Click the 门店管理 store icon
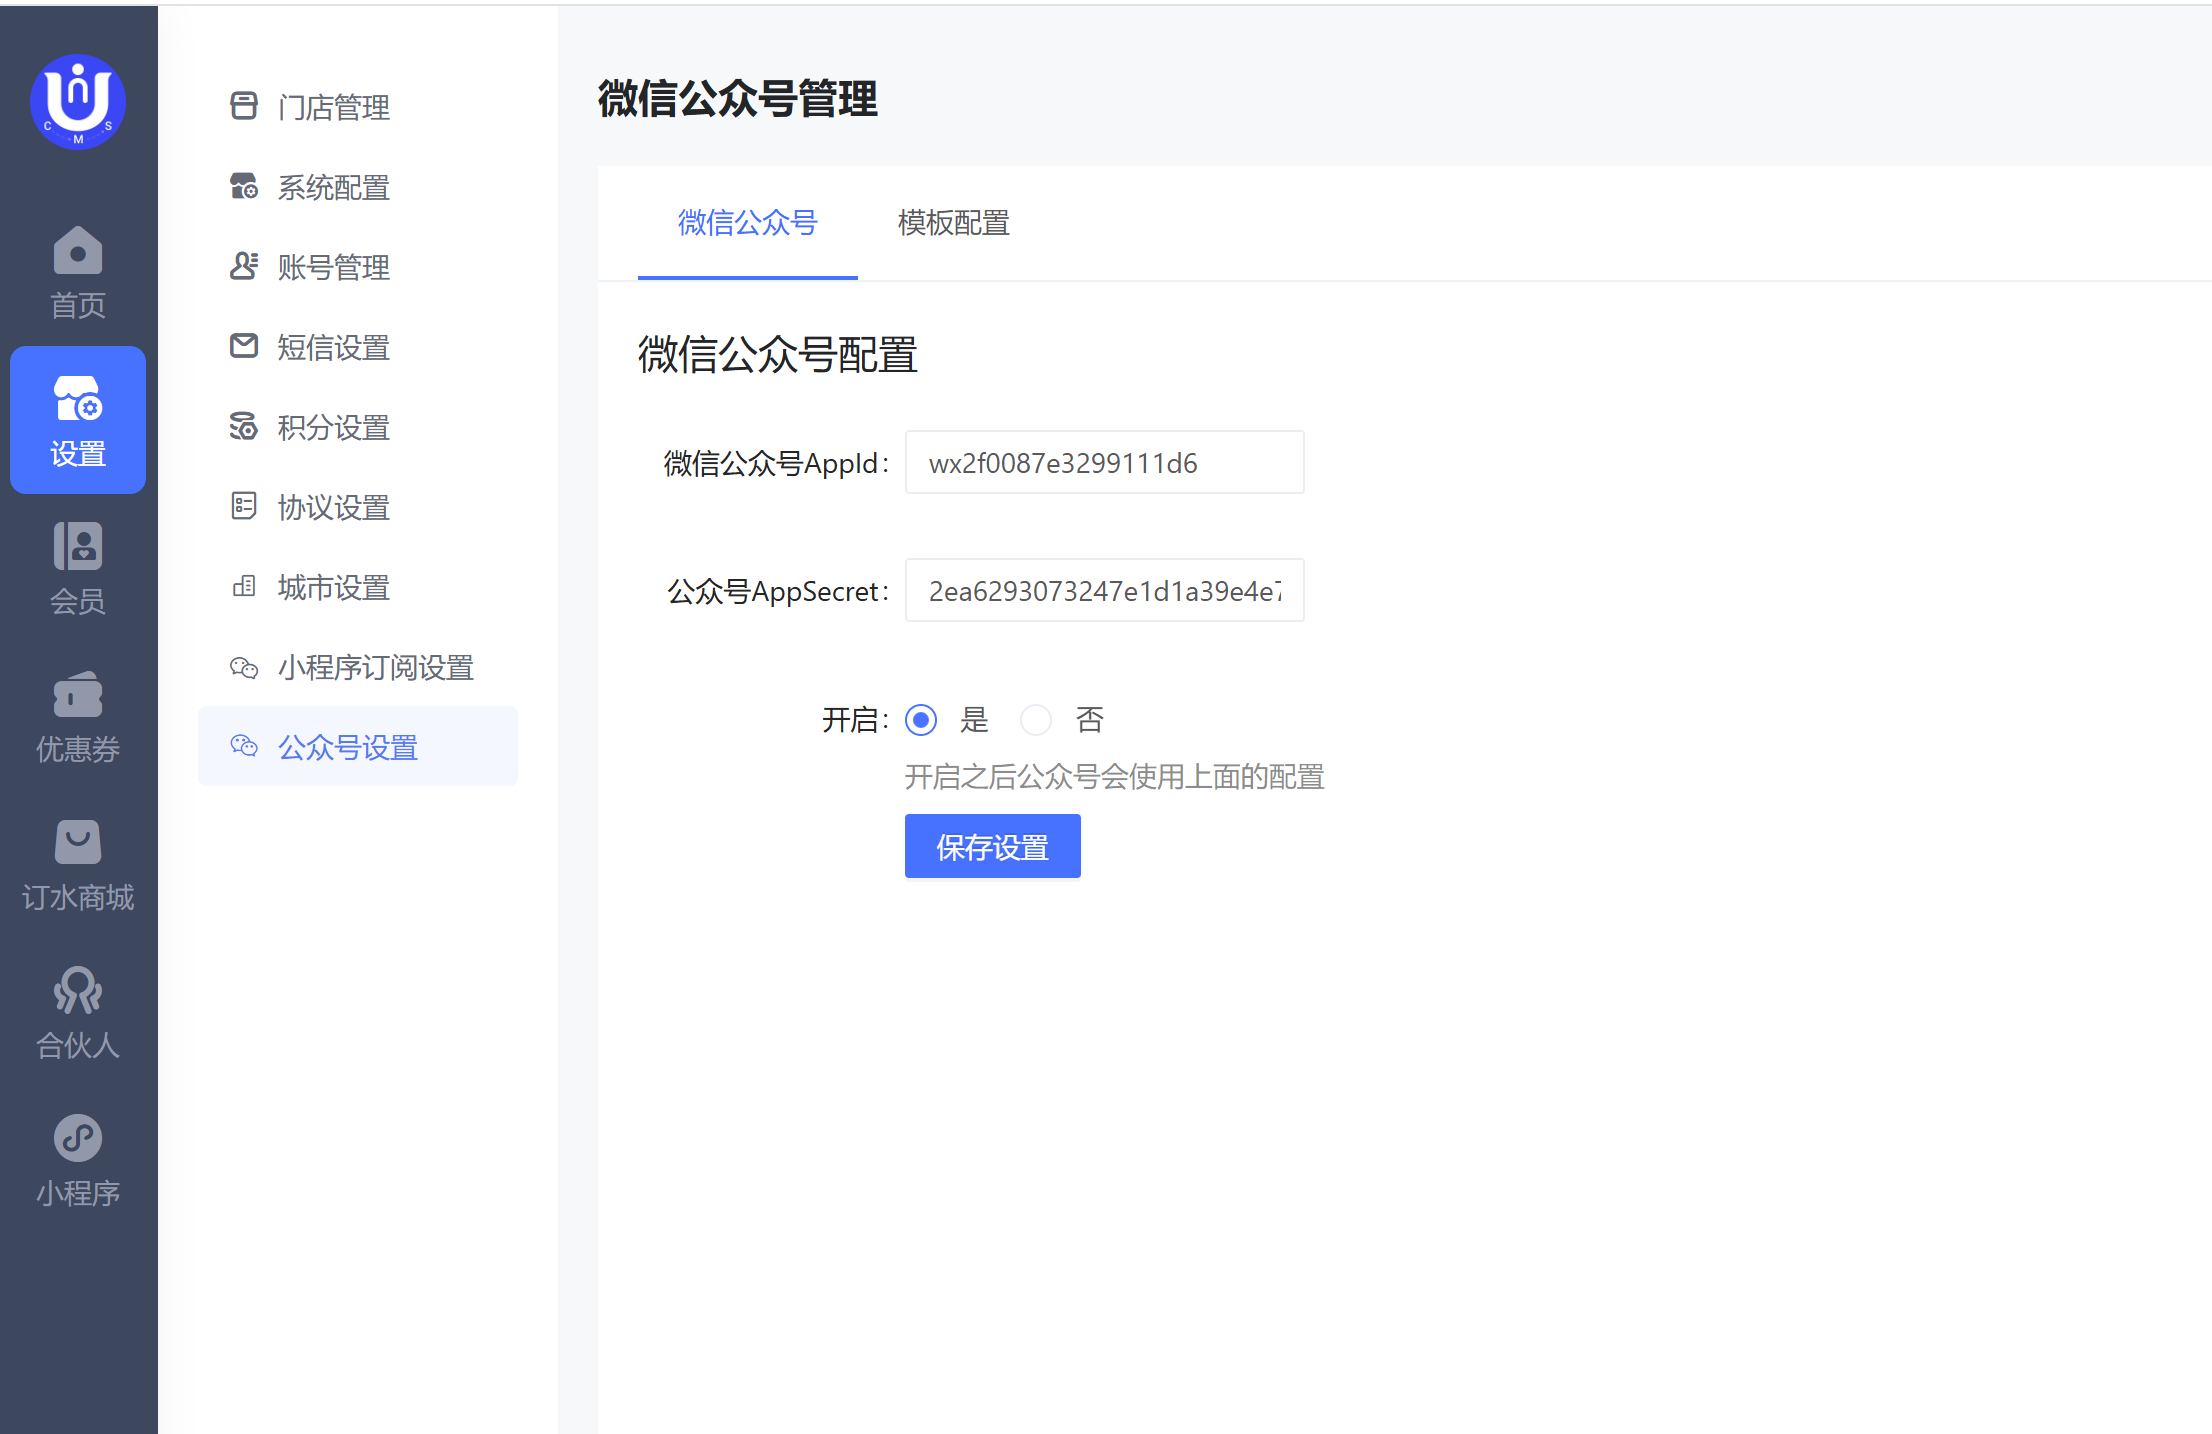 coord(244,106)
